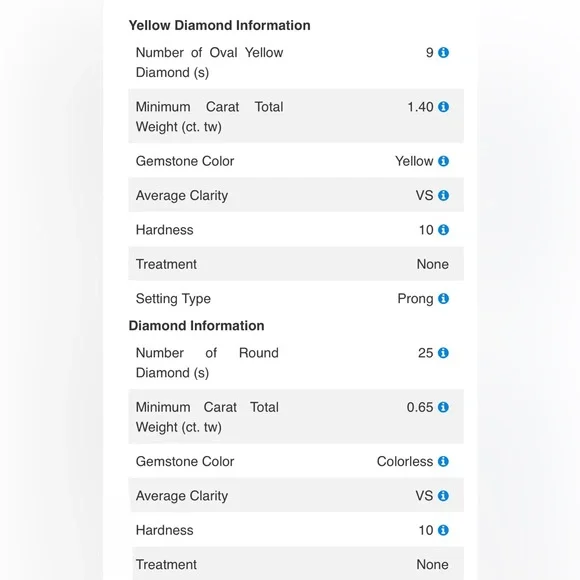Click info icon next to 9 oval yellow diamonds

(x=443, y=53)
